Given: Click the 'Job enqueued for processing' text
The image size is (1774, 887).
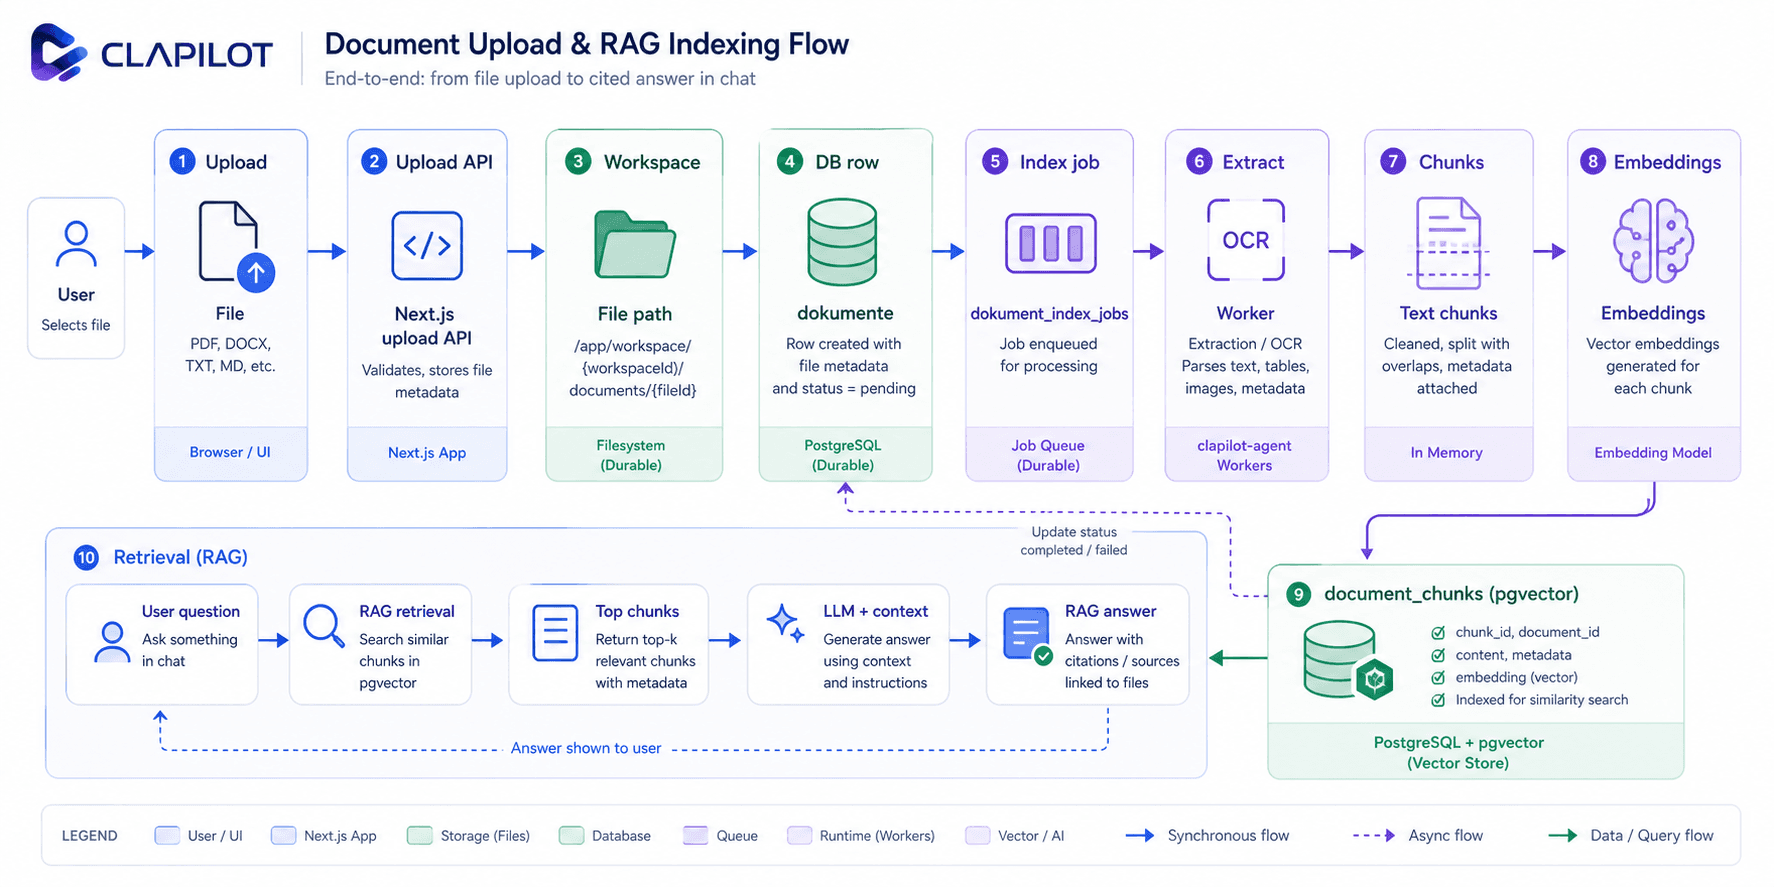Looking at the screenshot, I should pyautogui.click(x=1049, y=355).
